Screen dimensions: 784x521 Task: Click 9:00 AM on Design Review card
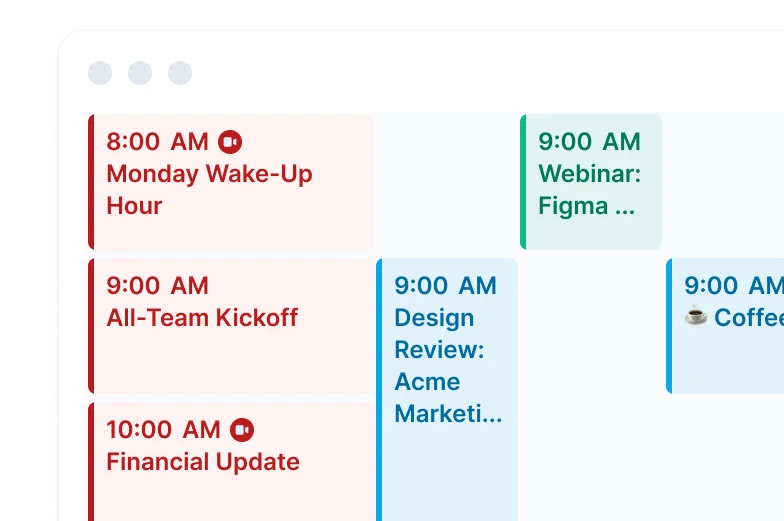point(446,286)
